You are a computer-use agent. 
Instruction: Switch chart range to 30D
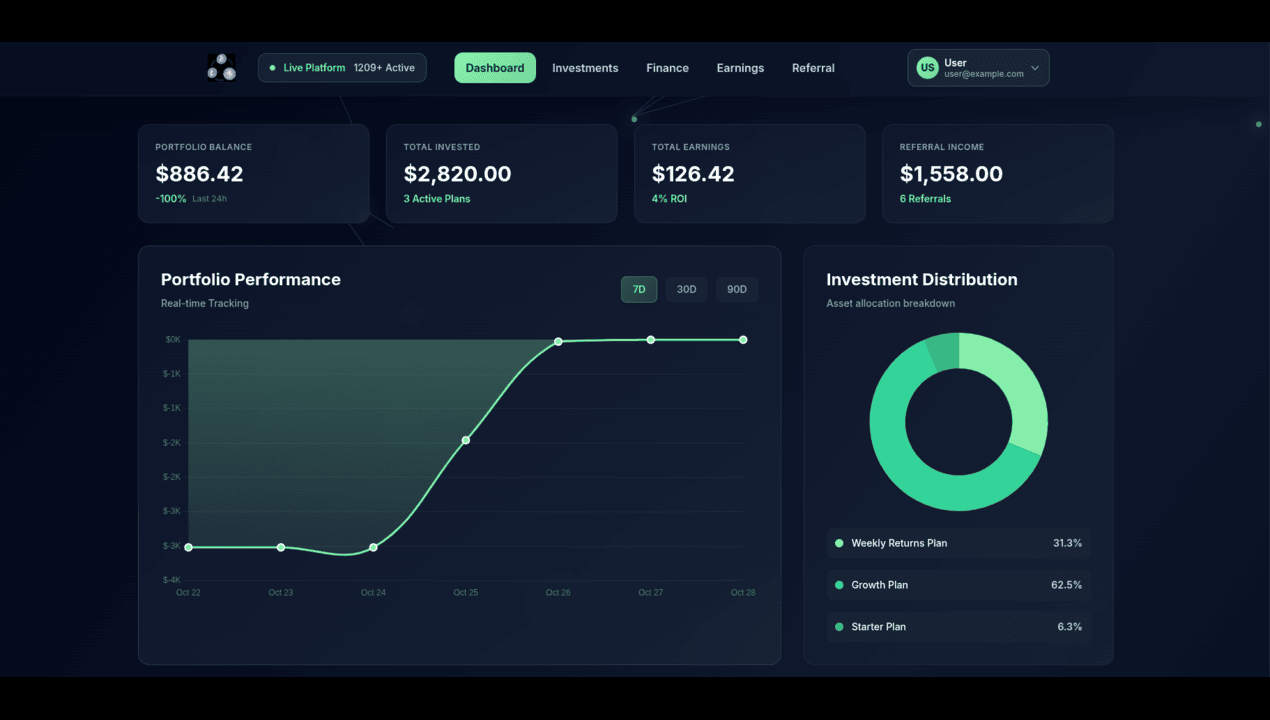(x=687, y=290)
